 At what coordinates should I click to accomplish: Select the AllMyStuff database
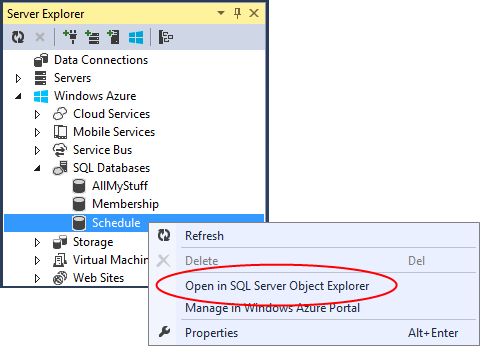pyautogui.click(x=120, y=186)
